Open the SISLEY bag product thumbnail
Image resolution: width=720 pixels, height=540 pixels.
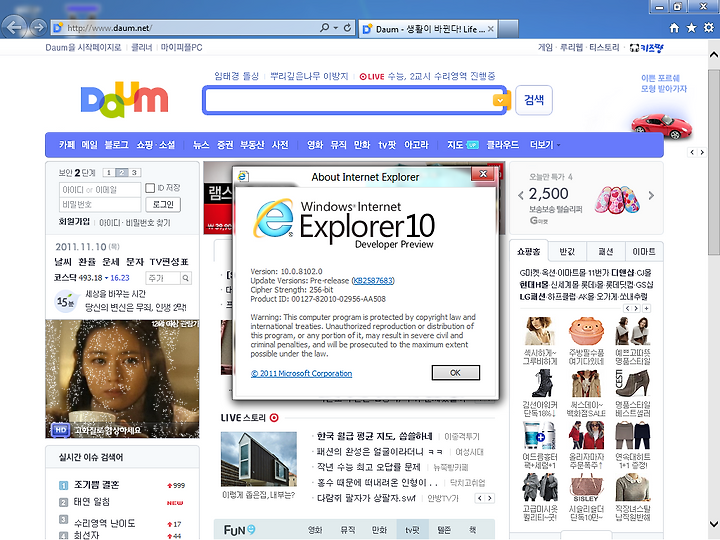point(586,488)
